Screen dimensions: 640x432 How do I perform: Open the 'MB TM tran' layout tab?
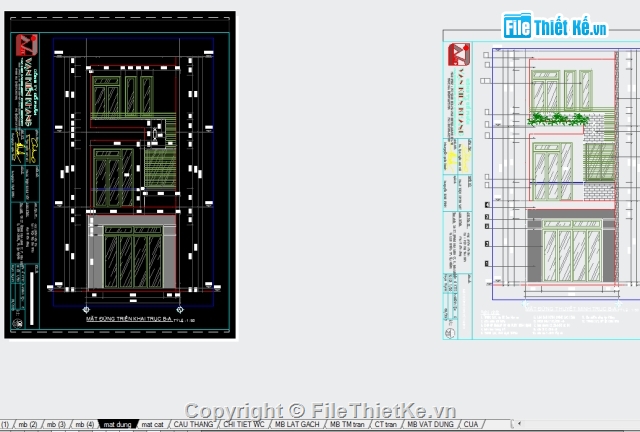347,425
